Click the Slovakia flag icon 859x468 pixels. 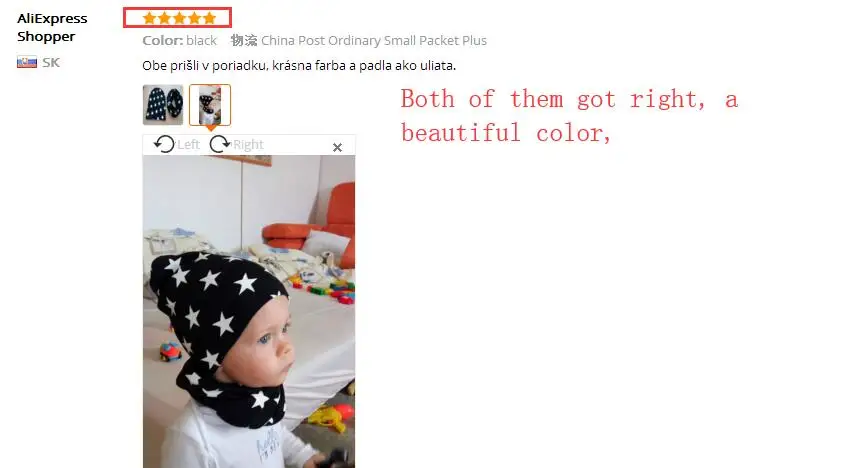(27, 62)
